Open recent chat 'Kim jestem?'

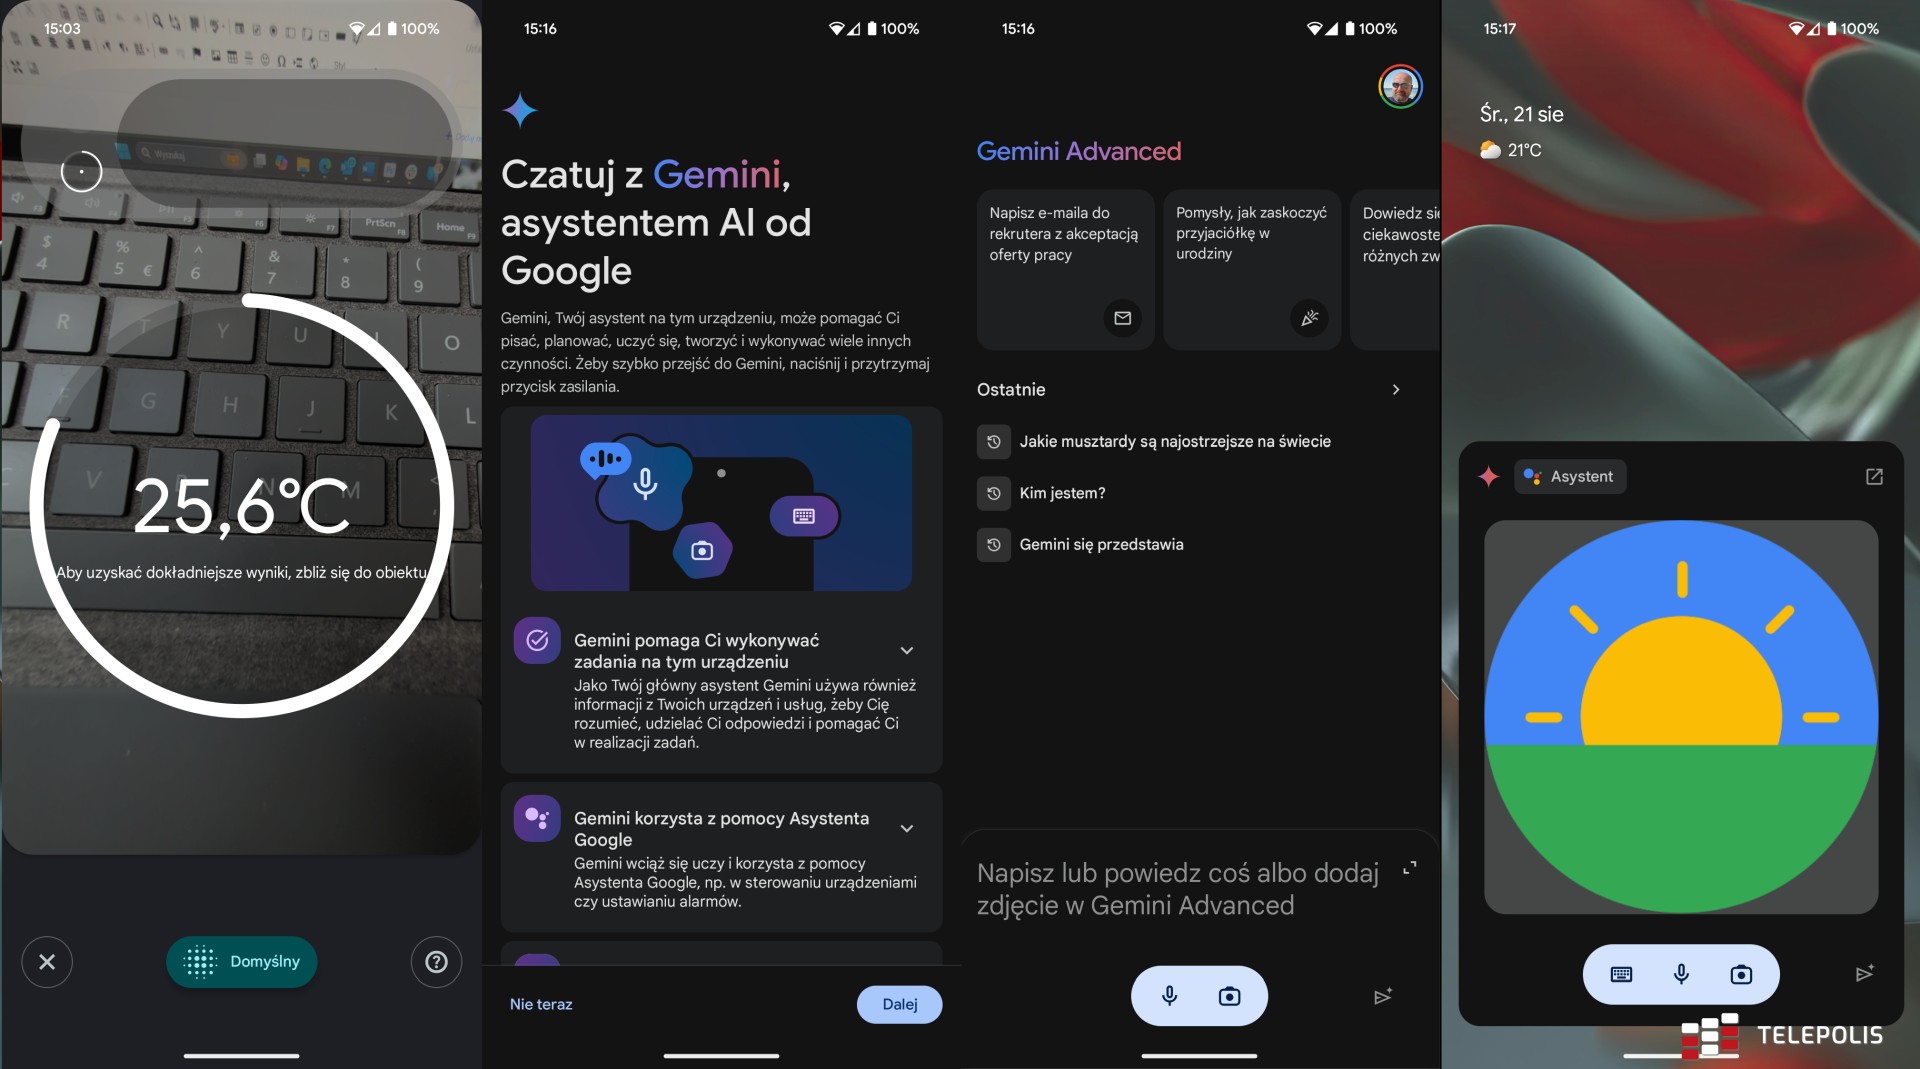1062,493
